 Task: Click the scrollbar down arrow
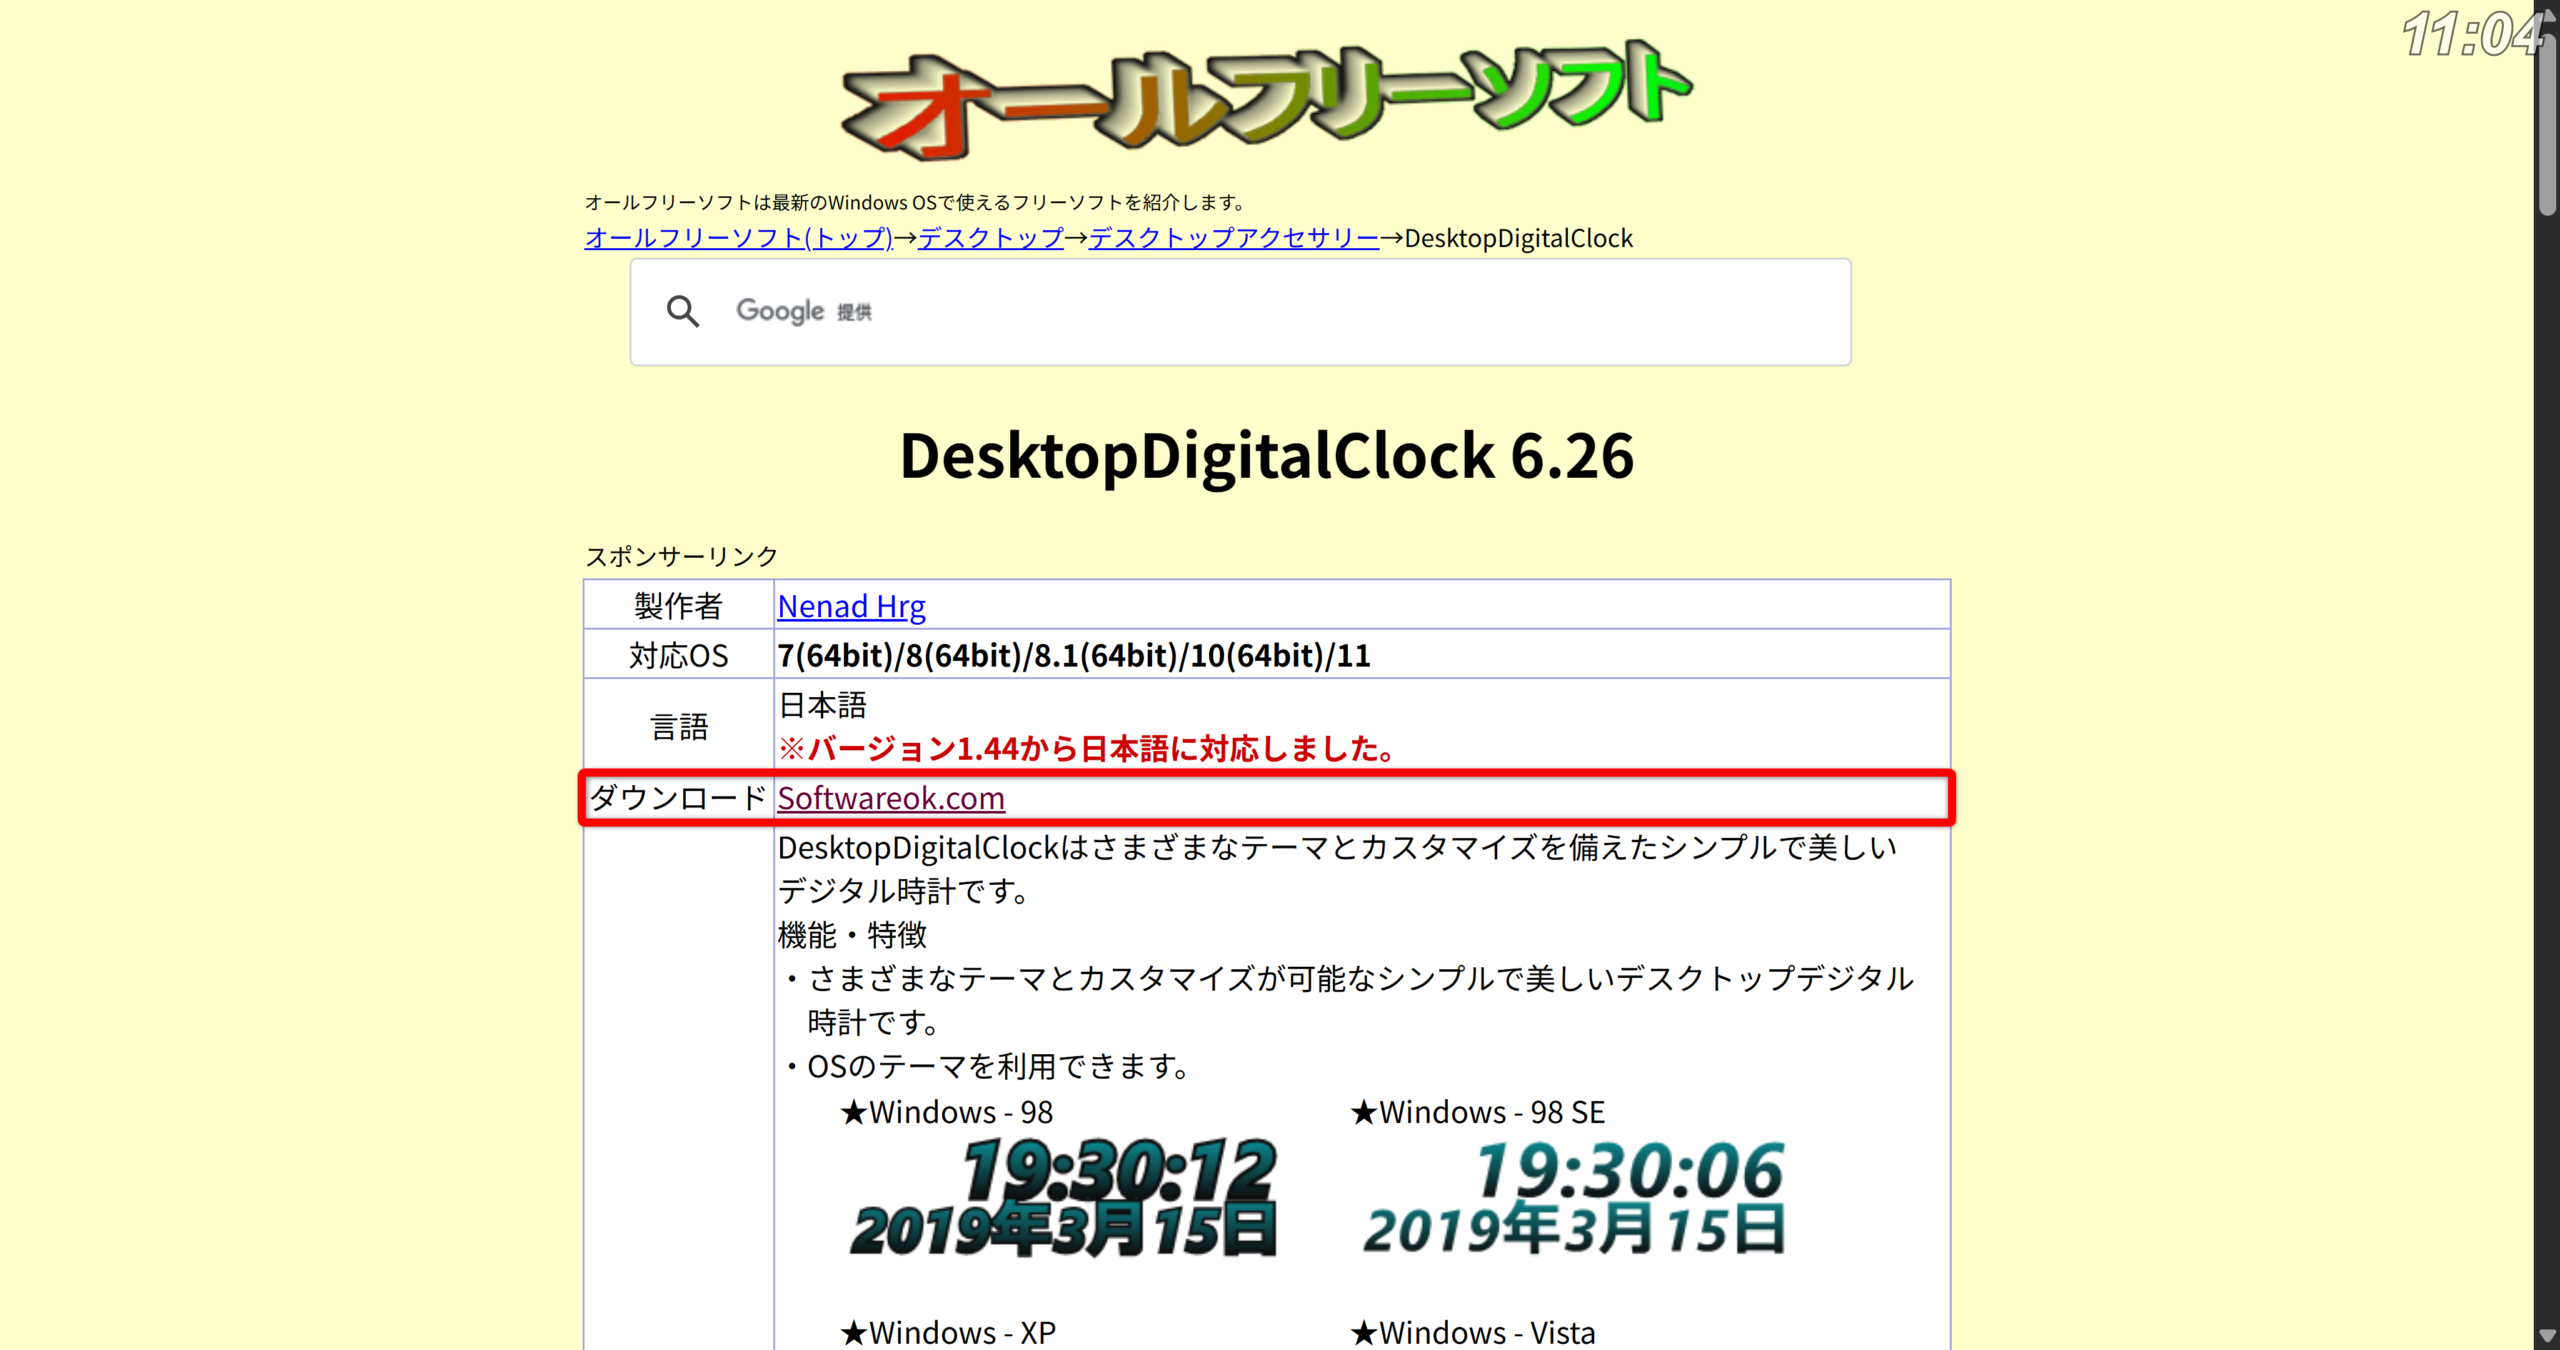[2546, 1335]
